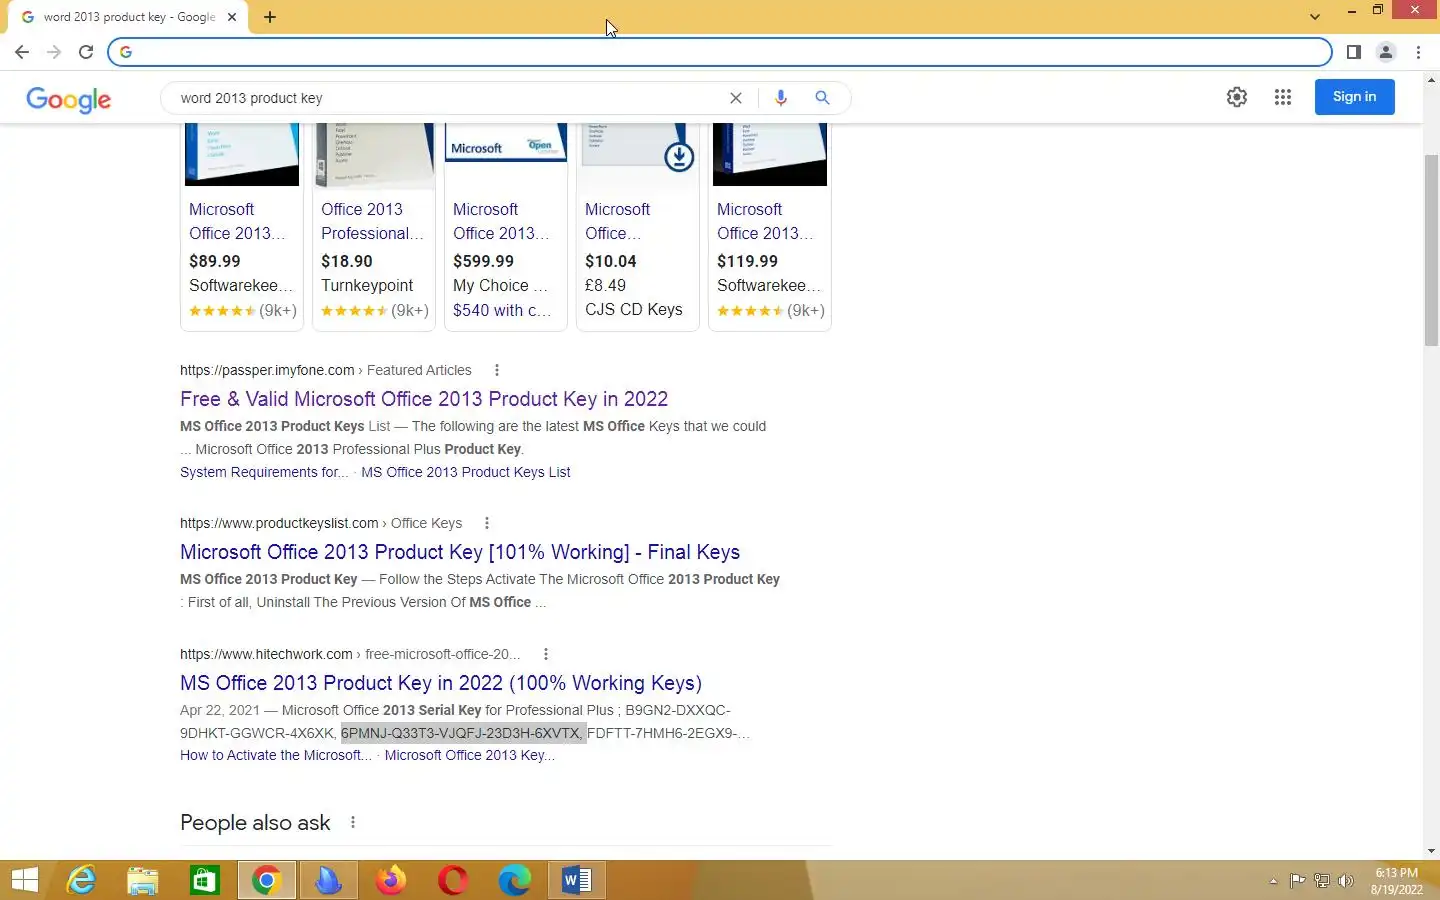Open the network tray icon
Viewport: 1440px width, 900px height.
[x=1321, y=881]
